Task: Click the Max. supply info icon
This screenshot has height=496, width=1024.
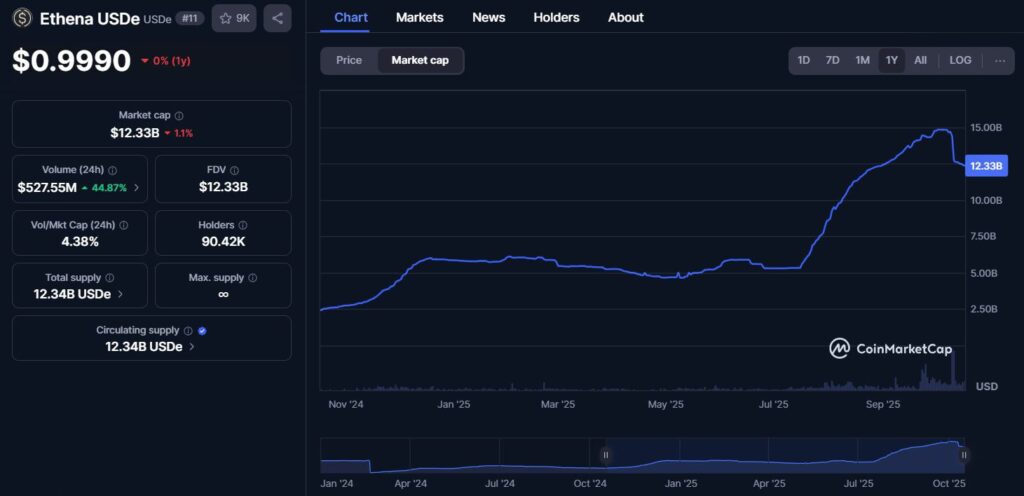Action: point(252,278)
